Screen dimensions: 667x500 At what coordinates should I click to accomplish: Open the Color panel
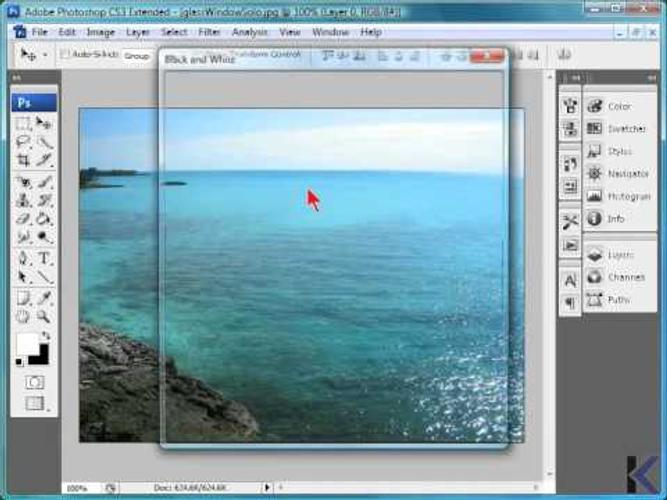619,106
